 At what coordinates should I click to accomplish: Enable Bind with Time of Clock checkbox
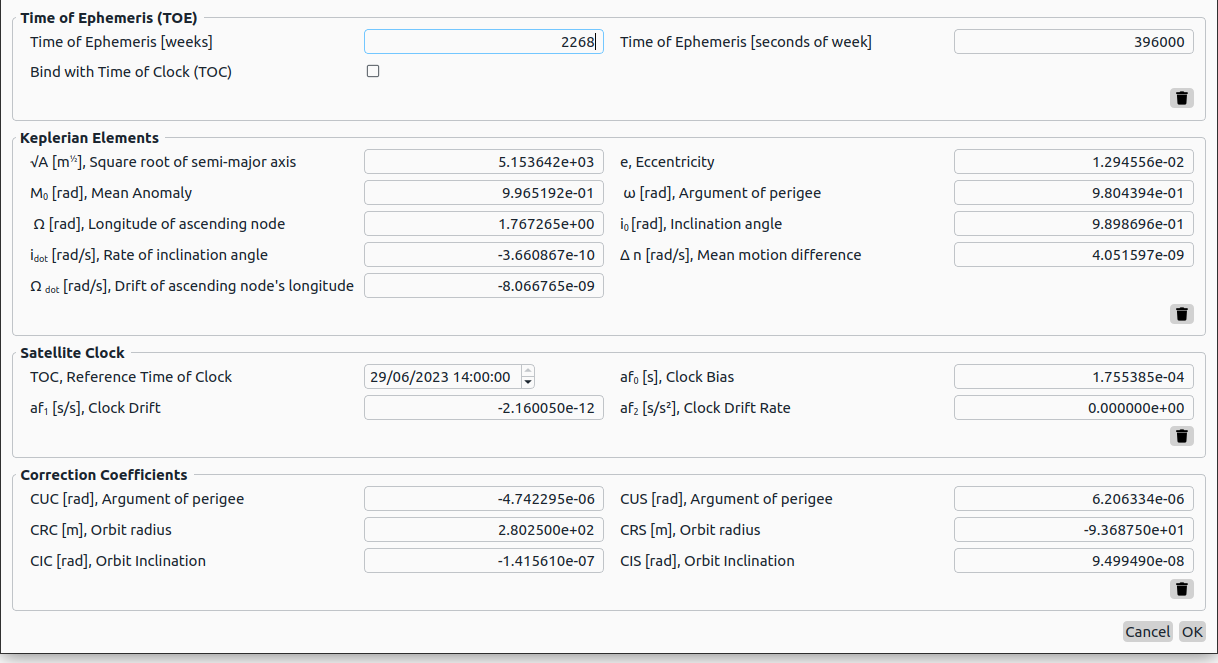(373, 71)
